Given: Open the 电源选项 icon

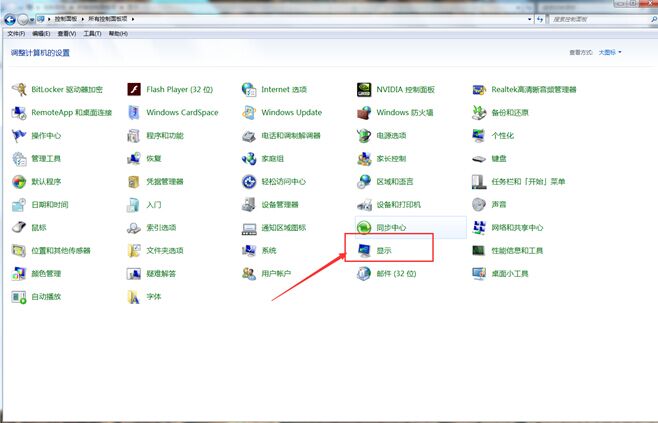Looking at the screenshot, I should point(364,136).
